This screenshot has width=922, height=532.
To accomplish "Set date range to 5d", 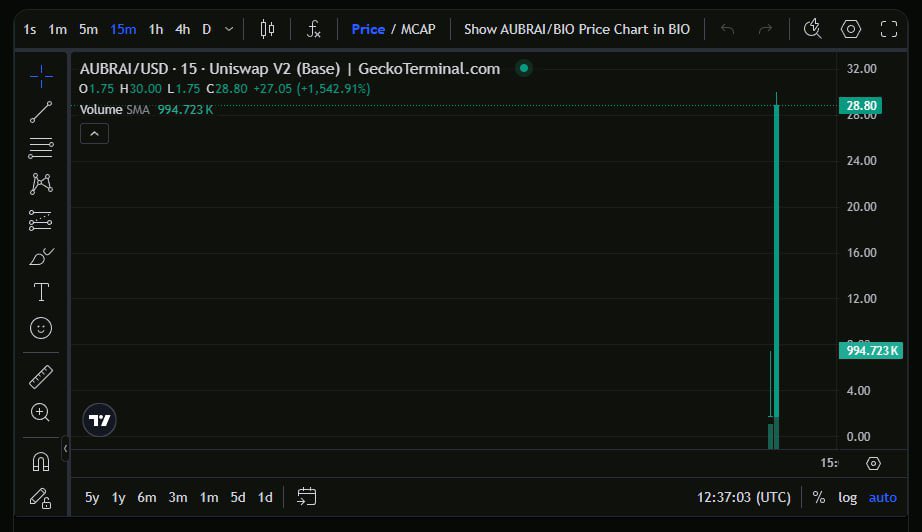I will click(x=238, y=497).
